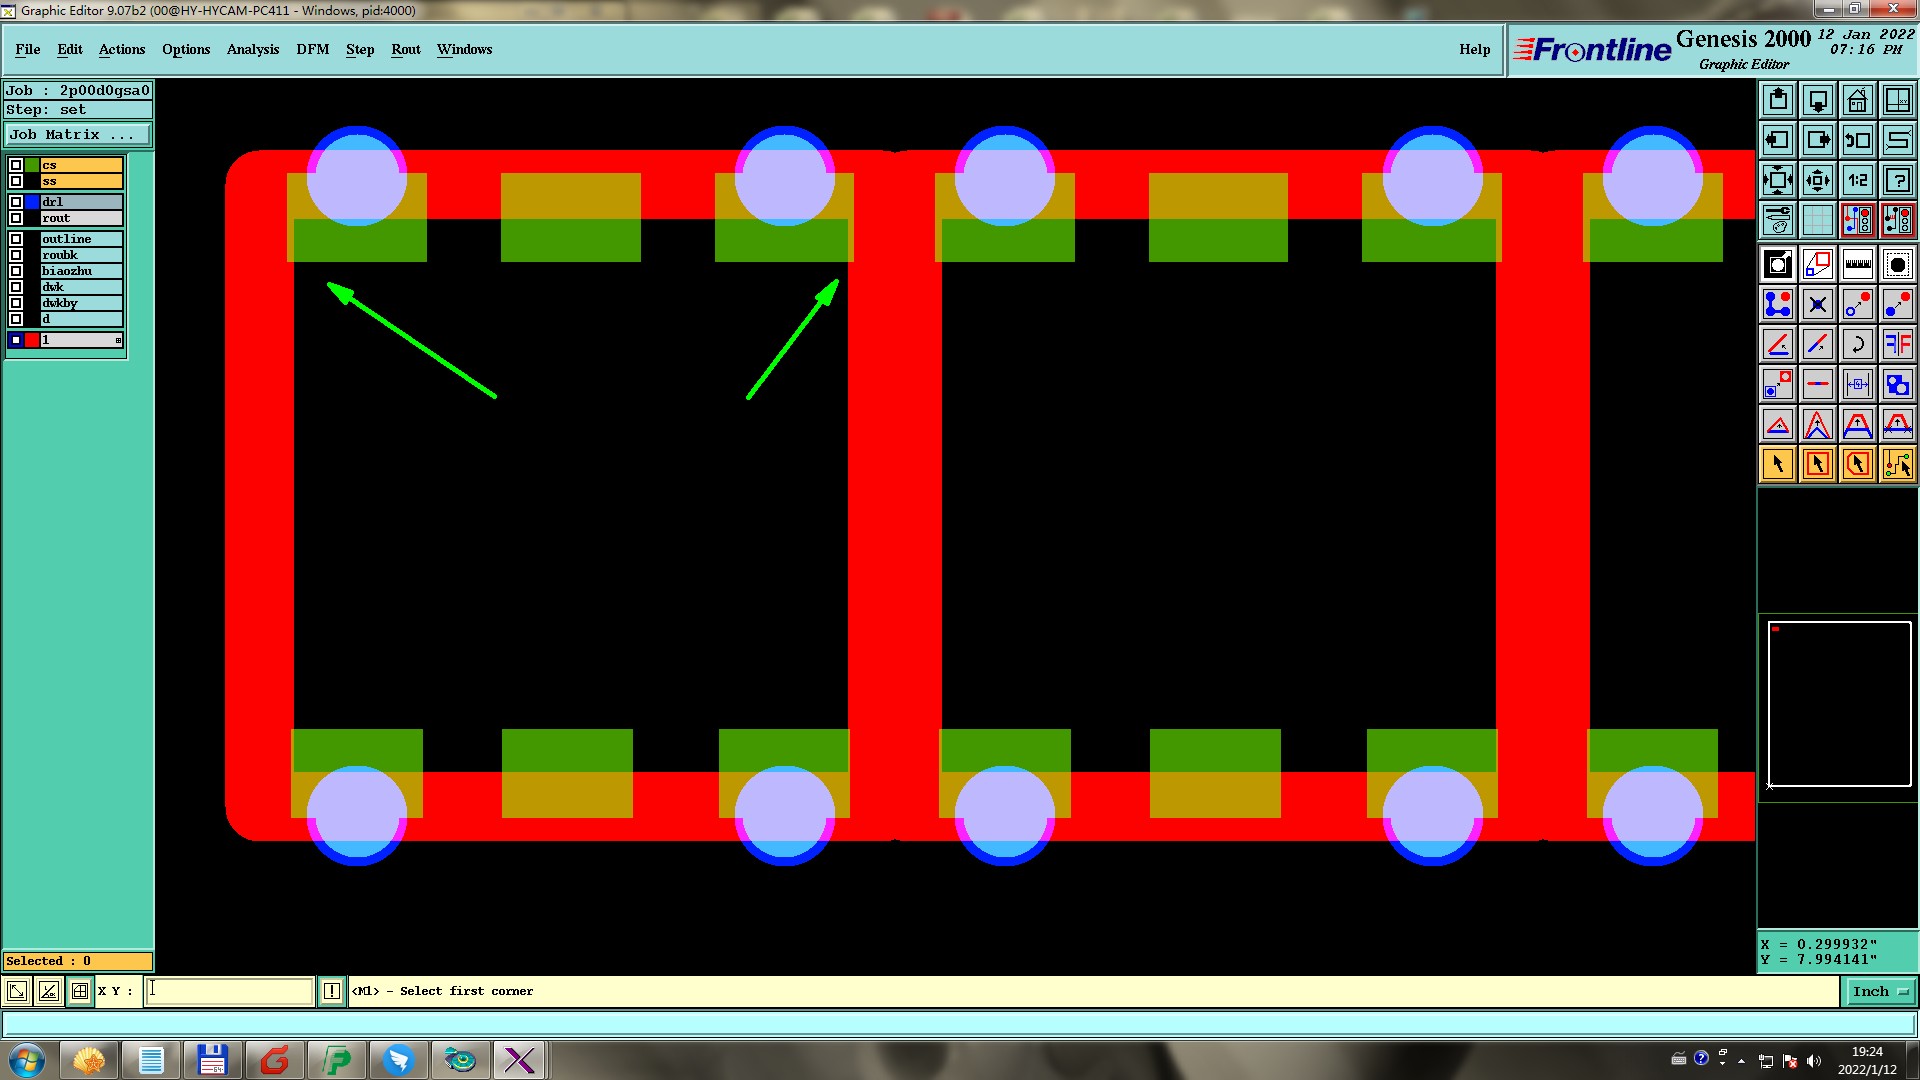Select the mirror F flip tool
Image resolution: width=1920 pixels, height=1080 pixels.
(x=1897, y=344)
